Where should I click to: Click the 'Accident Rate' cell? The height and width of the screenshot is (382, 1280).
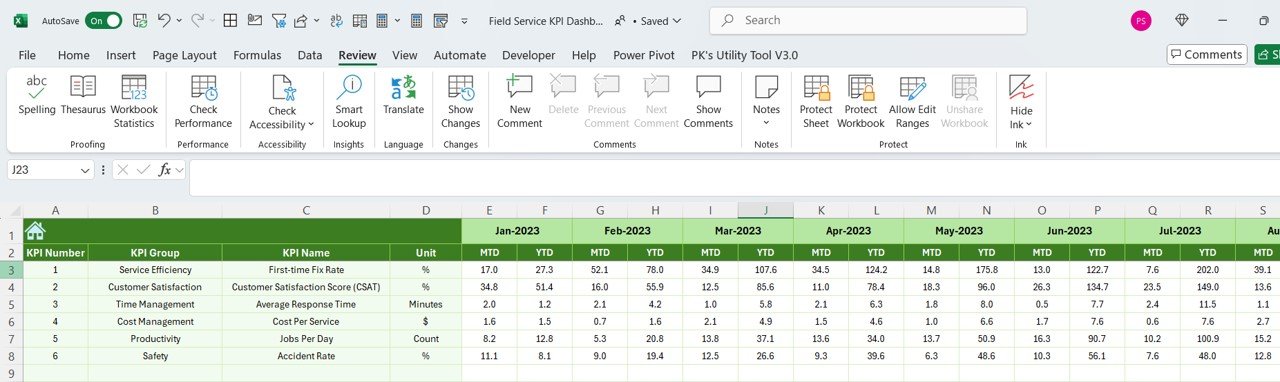[x=306, y=355]
